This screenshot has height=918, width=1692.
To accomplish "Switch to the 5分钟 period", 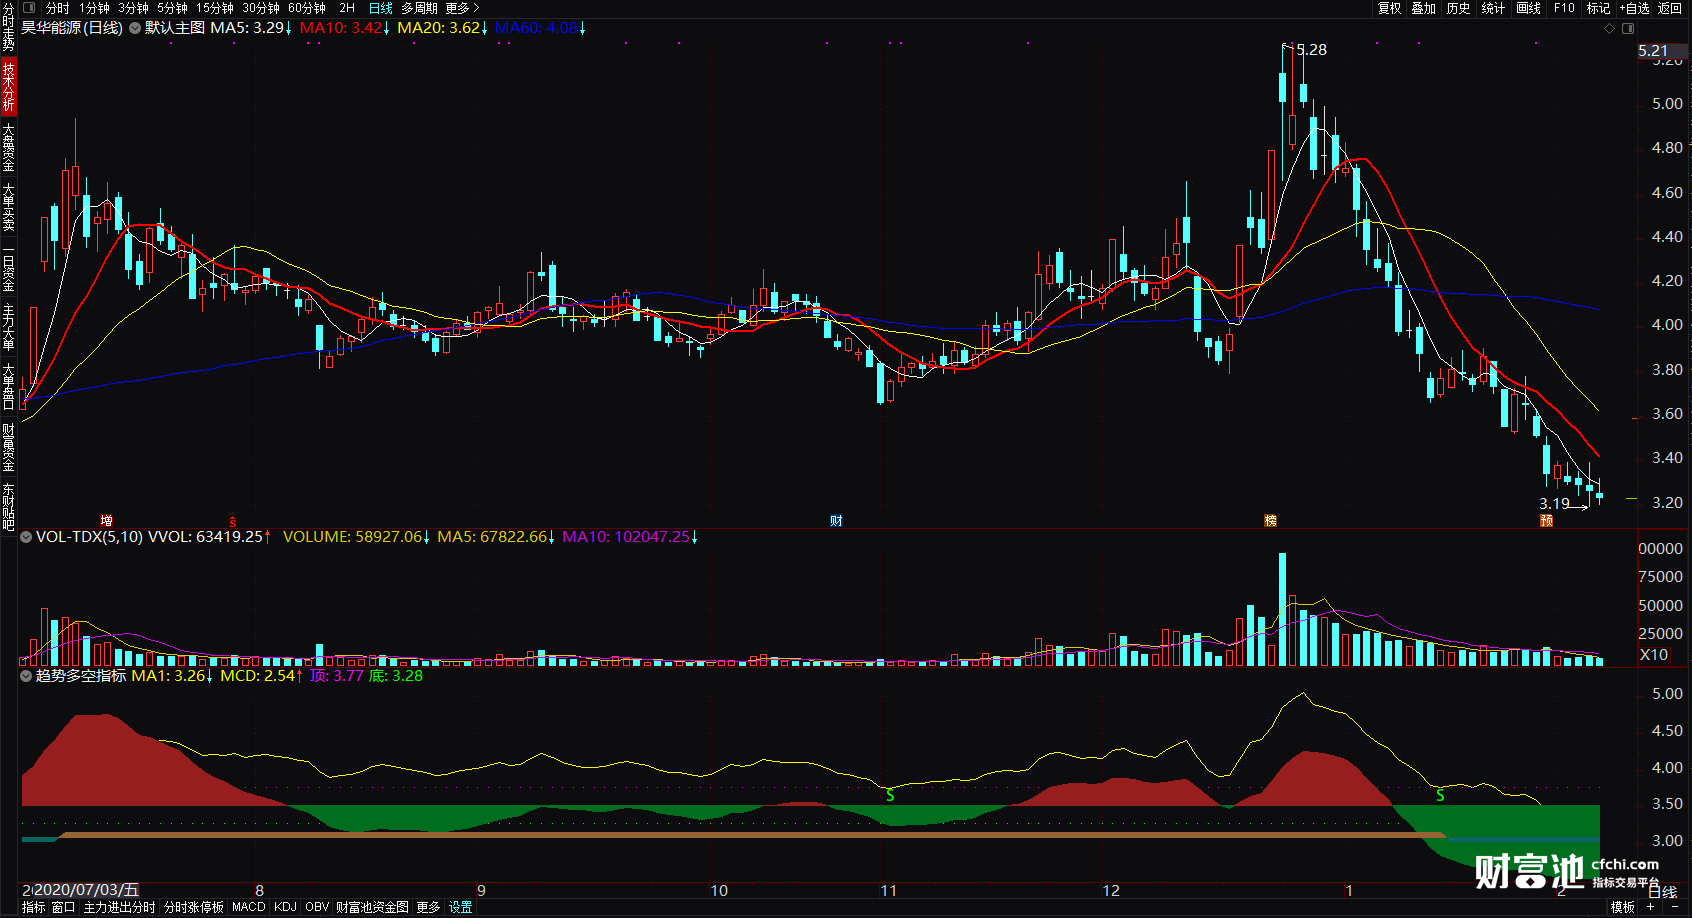I will [x=173, y=8].
